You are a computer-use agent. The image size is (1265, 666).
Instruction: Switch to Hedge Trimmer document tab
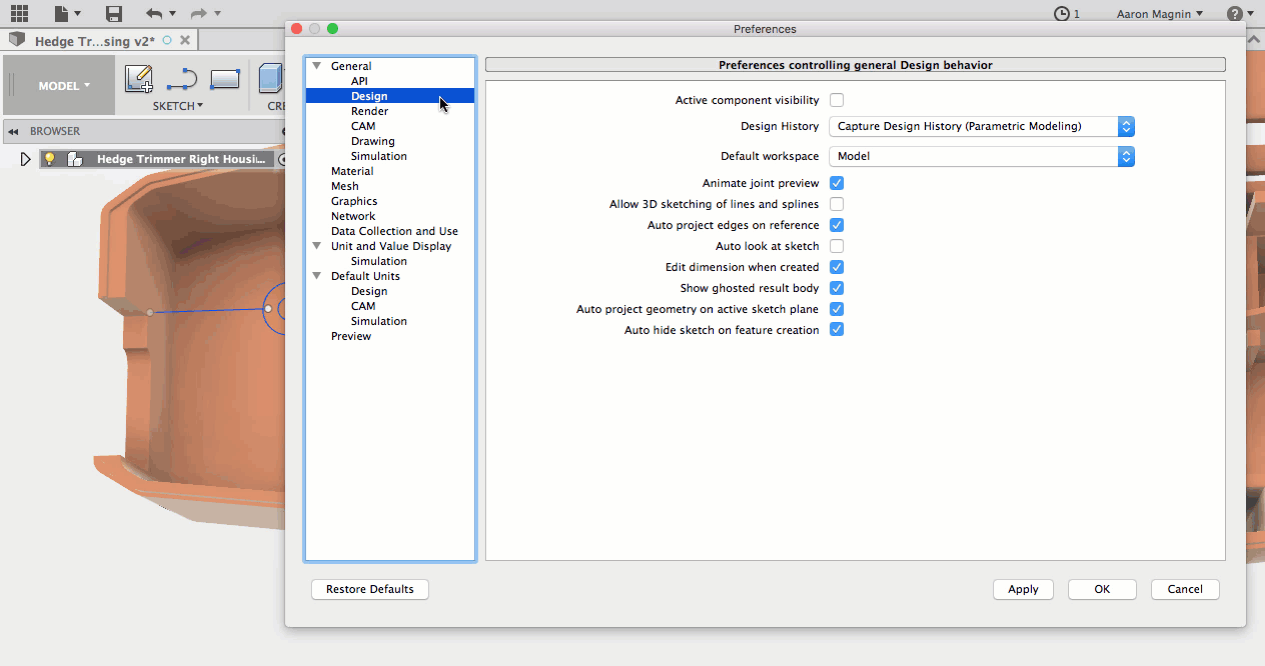click(95, 41)
